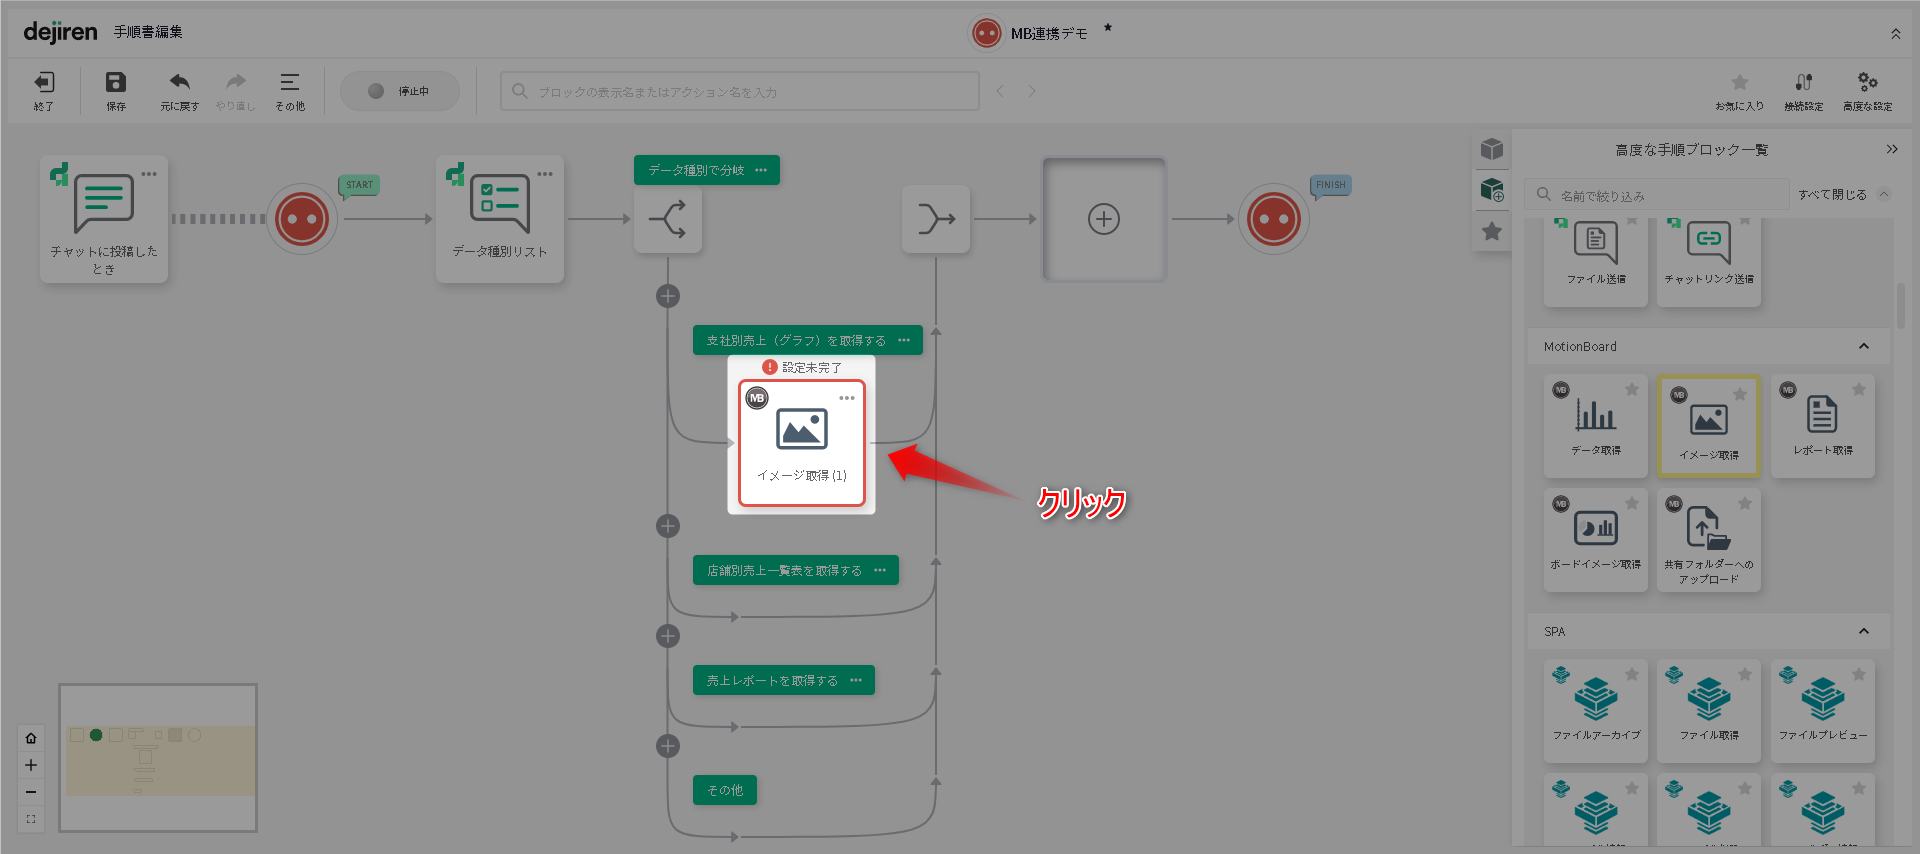Open menu of データ種別リスト block

pos(545,174)
